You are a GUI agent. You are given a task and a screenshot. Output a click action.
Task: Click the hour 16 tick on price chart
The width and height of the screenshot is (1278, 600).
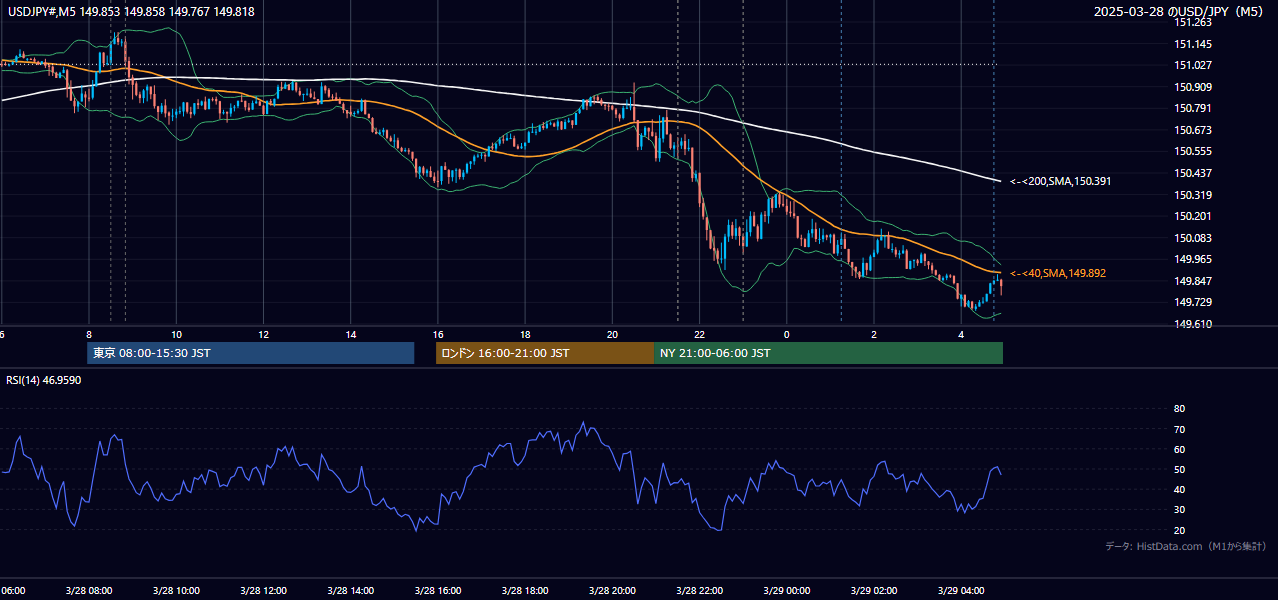tap(438, 333)
